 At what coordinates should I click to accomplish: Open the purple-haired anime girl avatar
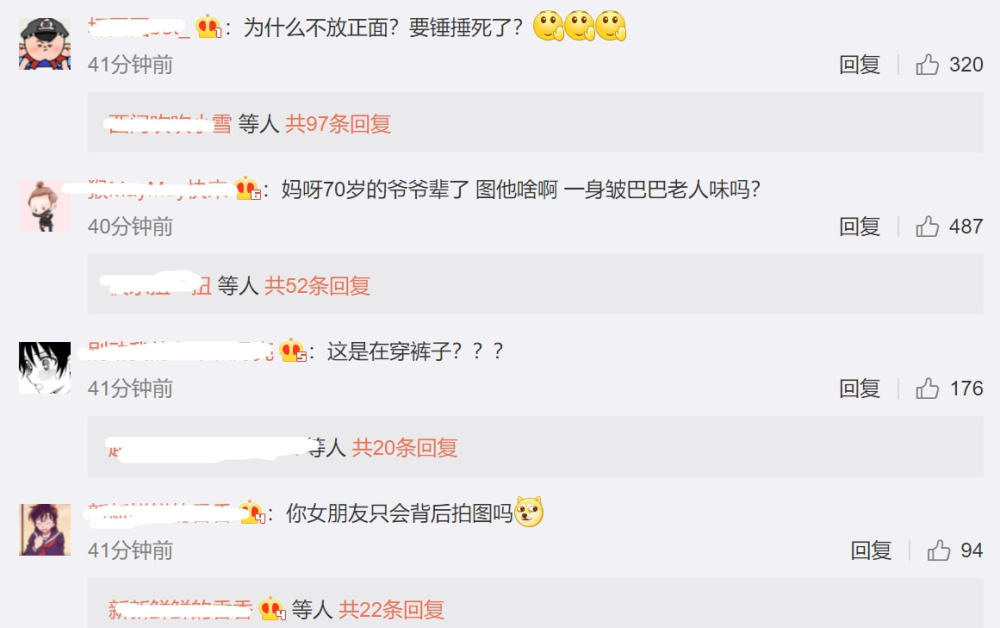tap(45, 530)
